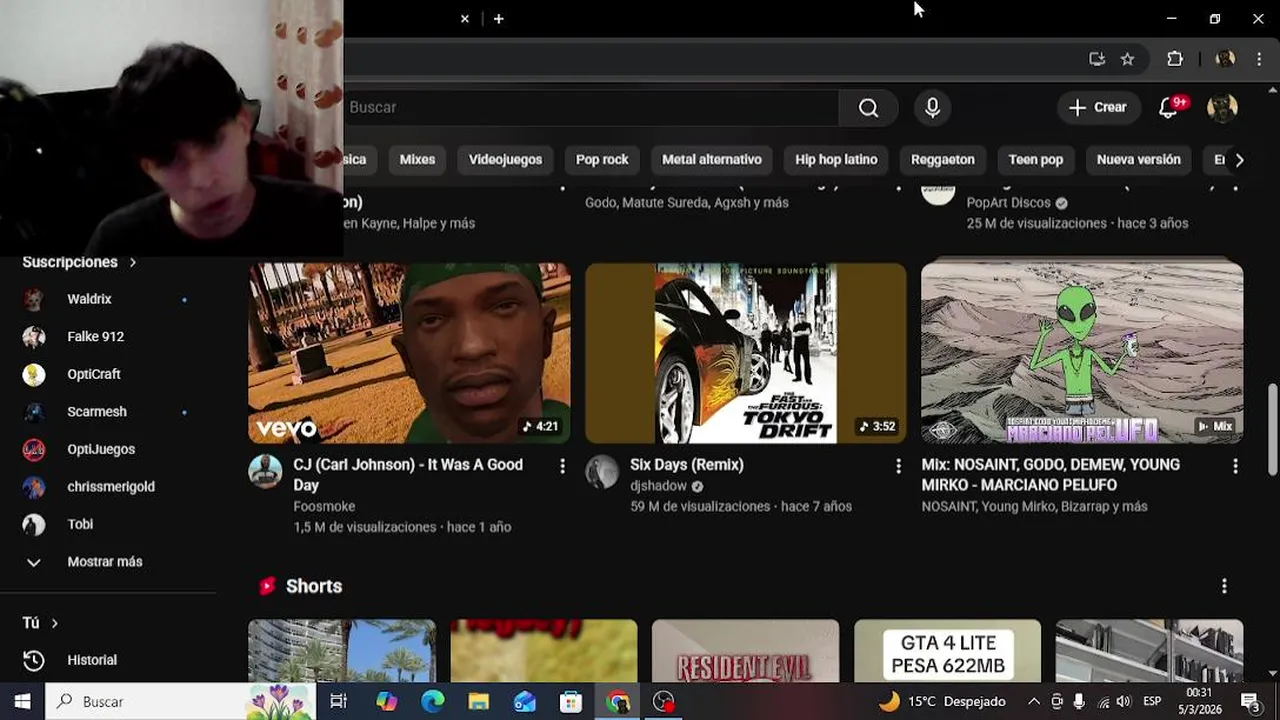This screenshot has height=720, width=1280.
Task: Play the CJ Carl Johnson video thumbnail
Action: (409, 353)
